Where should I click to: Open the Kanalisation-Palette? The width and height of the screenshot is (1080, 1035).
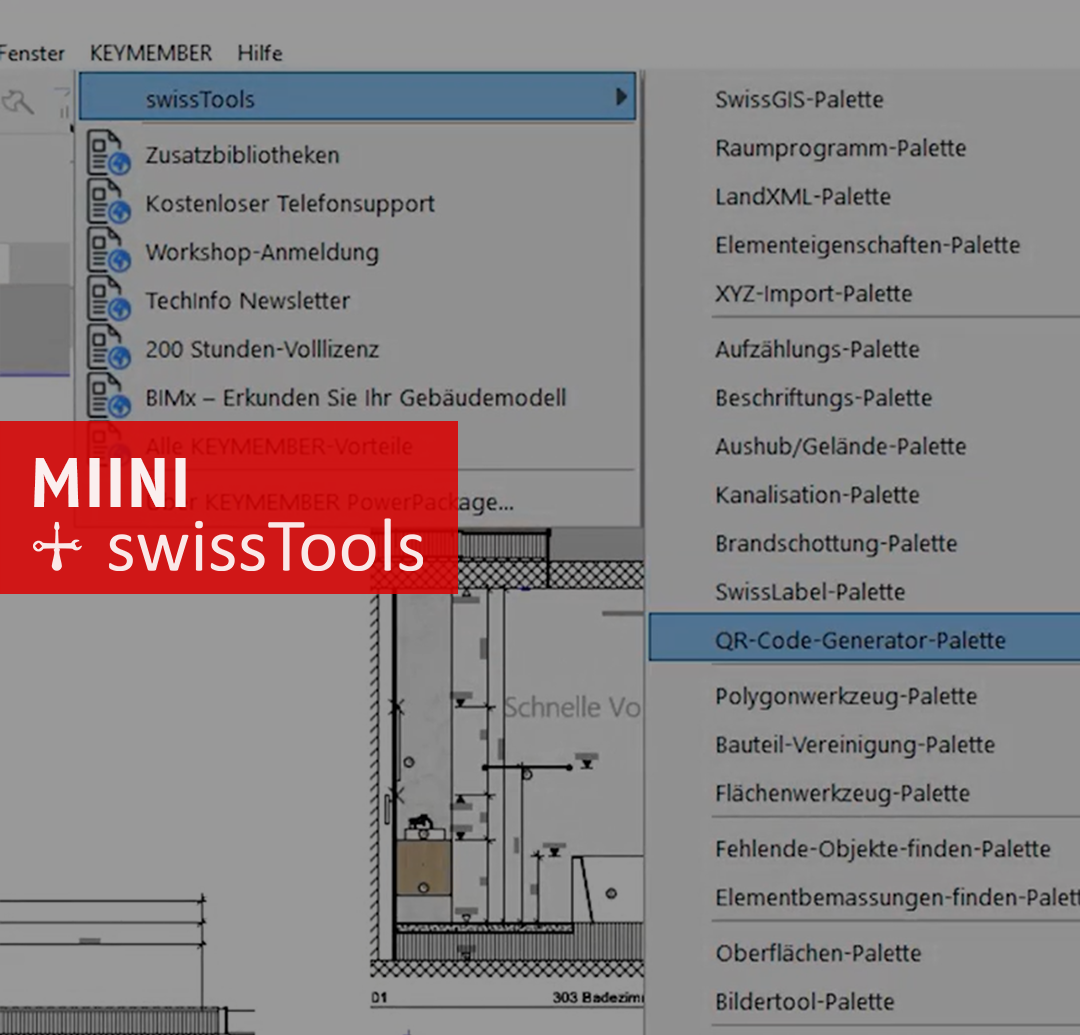coord(817,495)
